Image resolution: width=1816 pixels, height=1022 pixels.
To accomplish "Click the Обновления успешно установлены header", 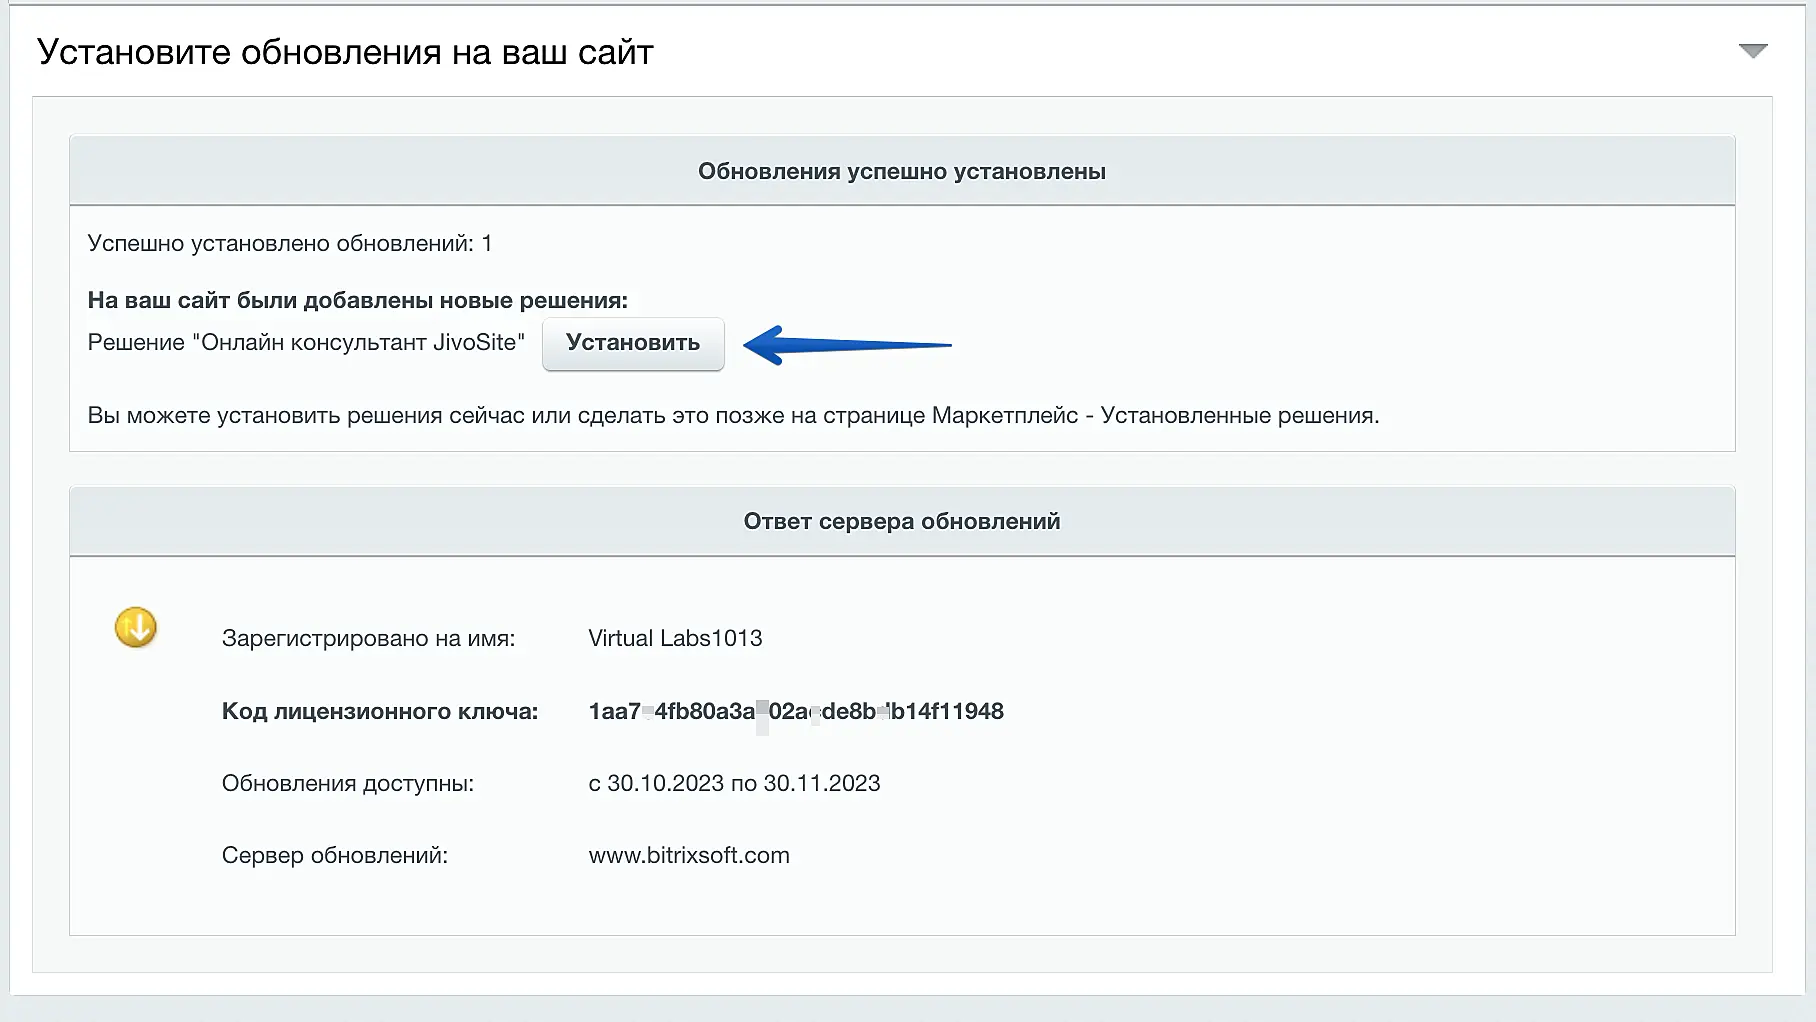I will coord(901,171).
